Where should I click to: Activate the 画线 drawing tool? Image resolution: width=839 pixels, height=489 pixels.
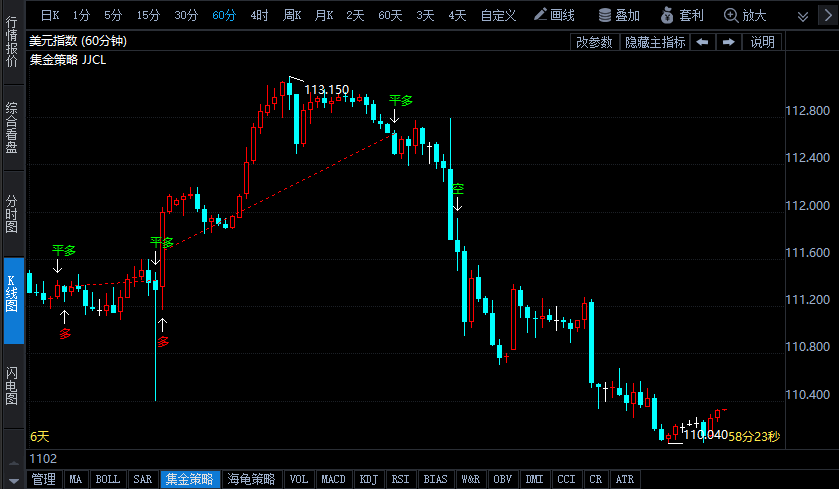tap(554, 15)
